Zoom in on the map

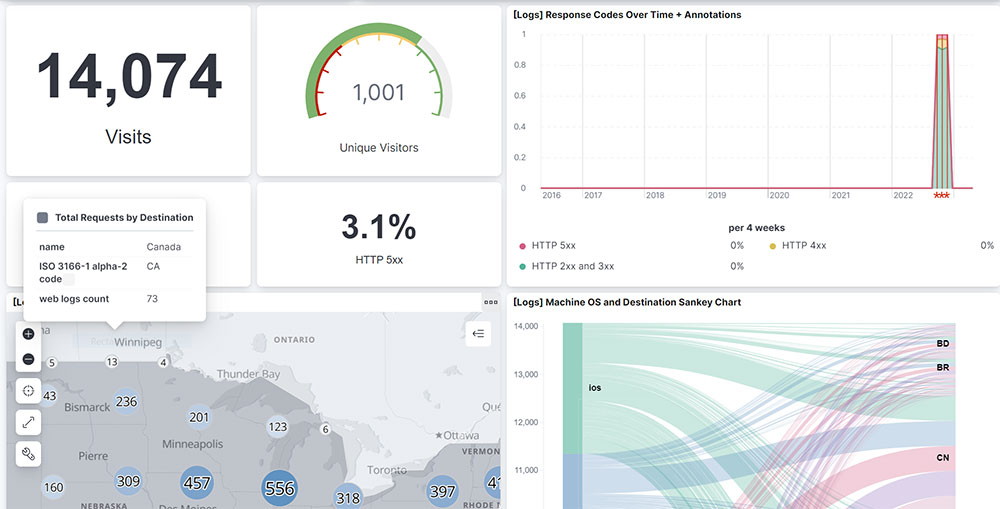tap(28, 334)
